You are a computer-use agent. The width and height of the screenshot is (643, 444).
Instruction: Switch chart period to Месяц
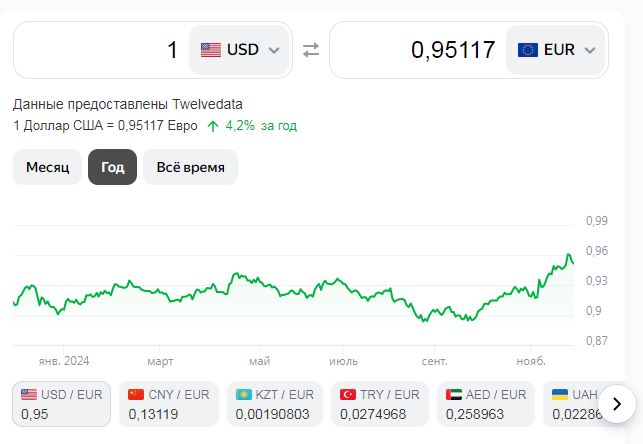click(x=47, y=167)
